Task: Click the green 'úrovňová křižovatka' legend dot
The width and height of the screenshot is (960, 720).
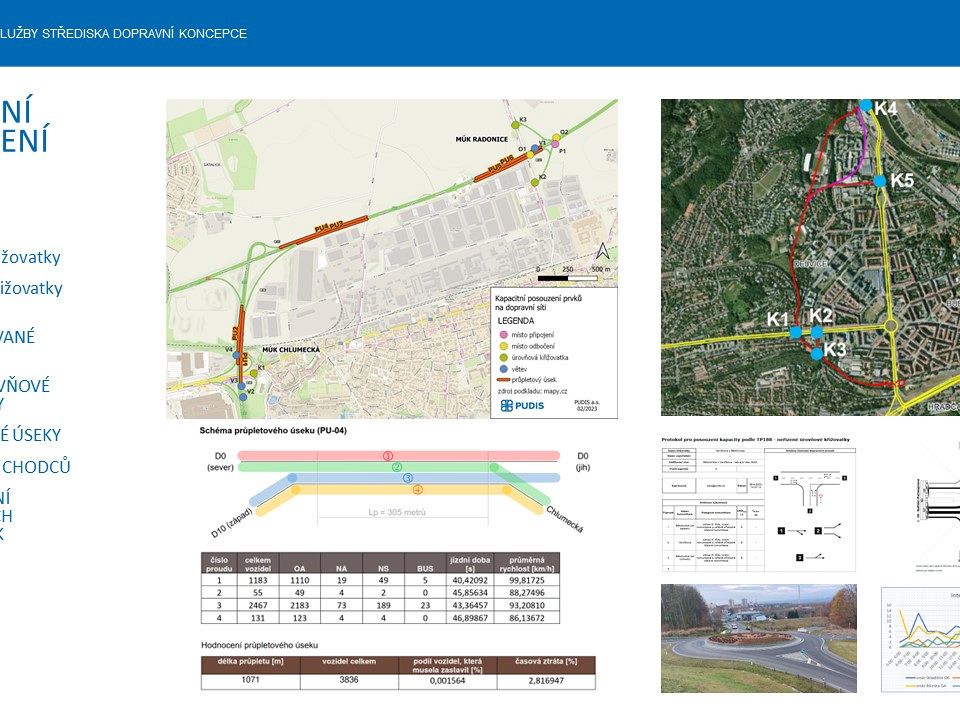Action: coord(504,358)
